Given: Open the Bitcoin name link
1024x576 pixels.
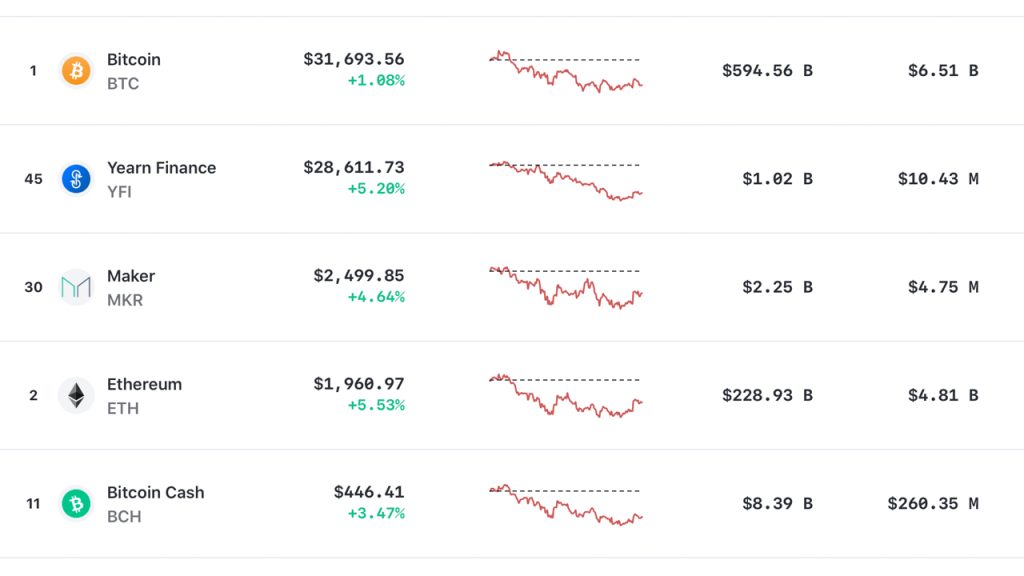Looking at the screenshot, I should [133, 59].
